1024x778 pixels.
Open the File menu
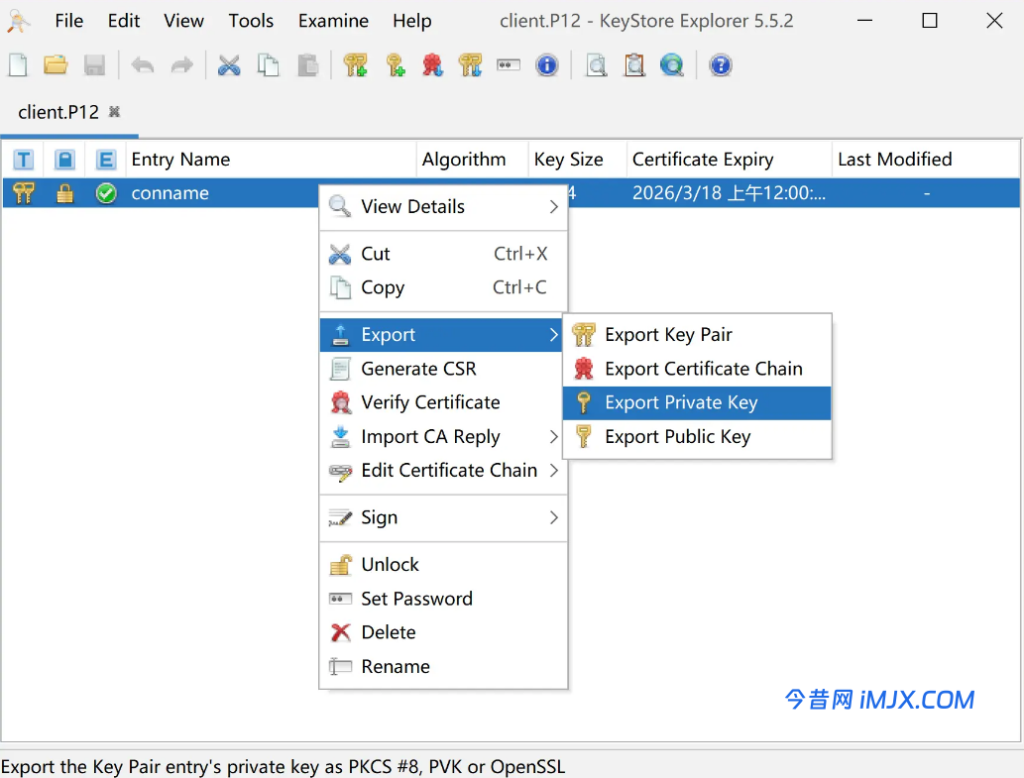coord(69,21)
